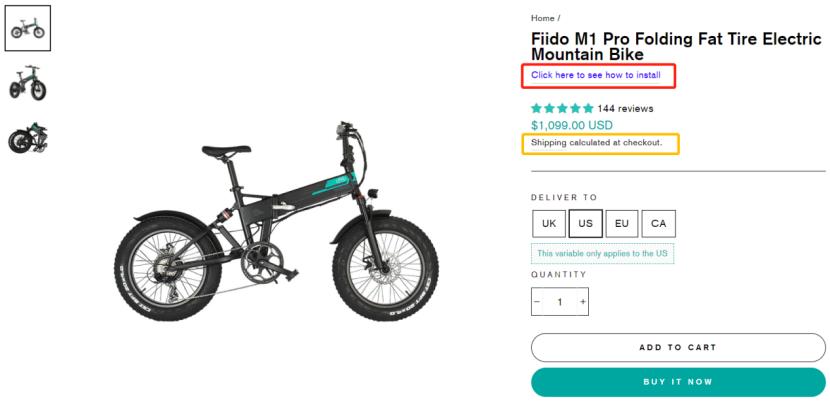830x402 pixels.
Task: Click the product title heading
Action: pos(675,46)
